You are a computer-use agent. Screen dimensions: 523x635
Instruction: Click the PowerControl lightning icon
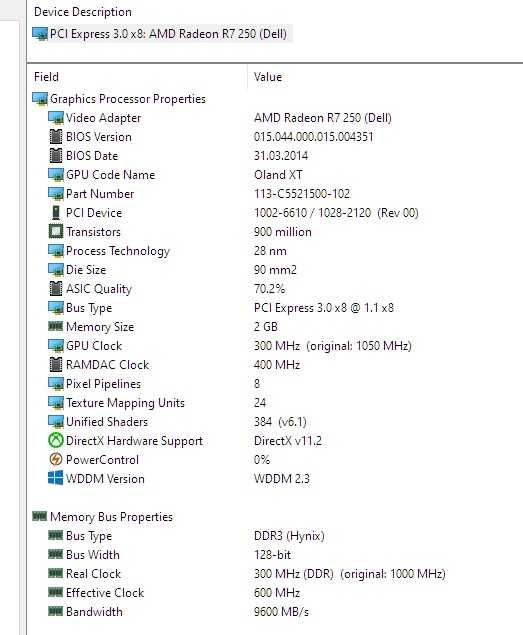(56, 460)
